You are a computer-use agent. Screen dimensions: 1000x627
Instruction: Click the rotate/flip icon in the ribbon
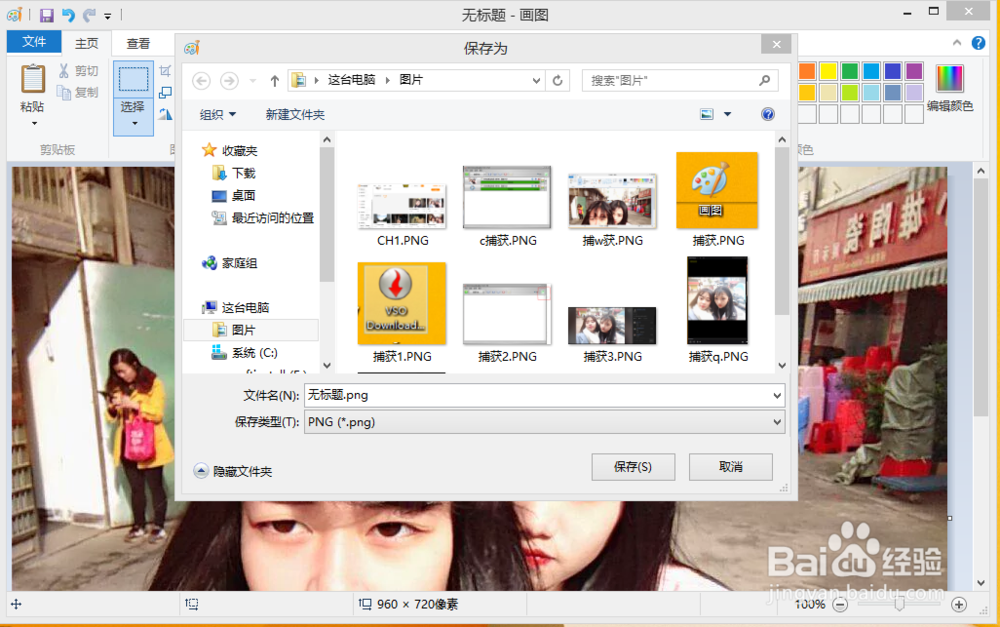[165, 113]
